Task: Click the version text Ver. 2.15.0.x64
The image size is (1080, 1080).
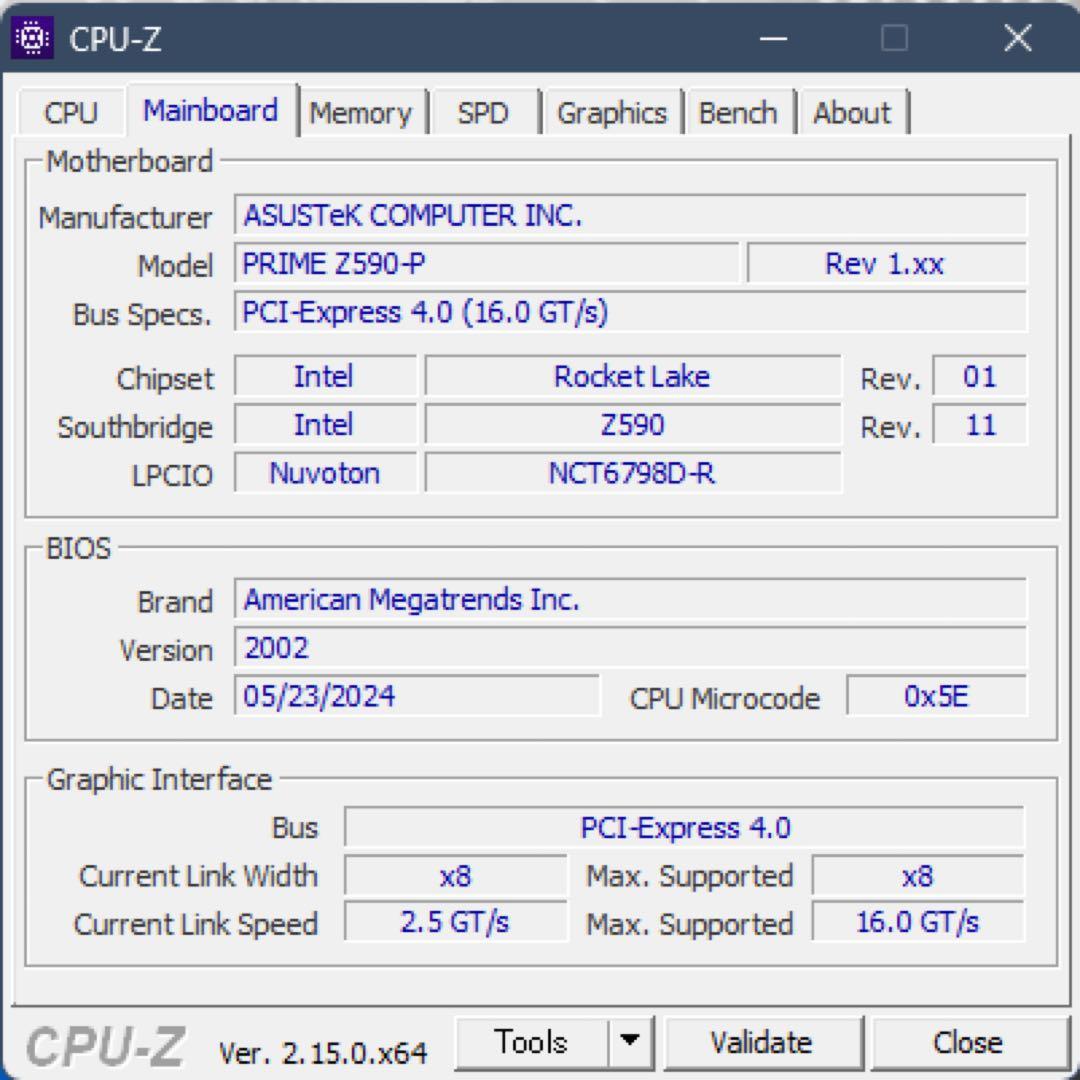Action: 322,1052
